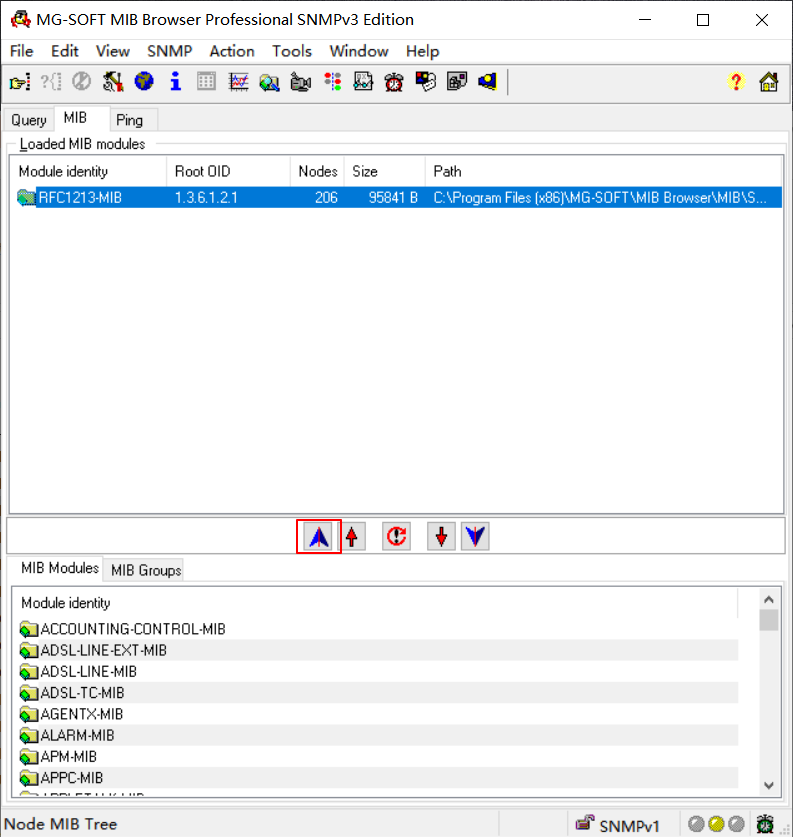Open the Edit menu
Screen dimensions: 793x837
[x=65, y=51]
